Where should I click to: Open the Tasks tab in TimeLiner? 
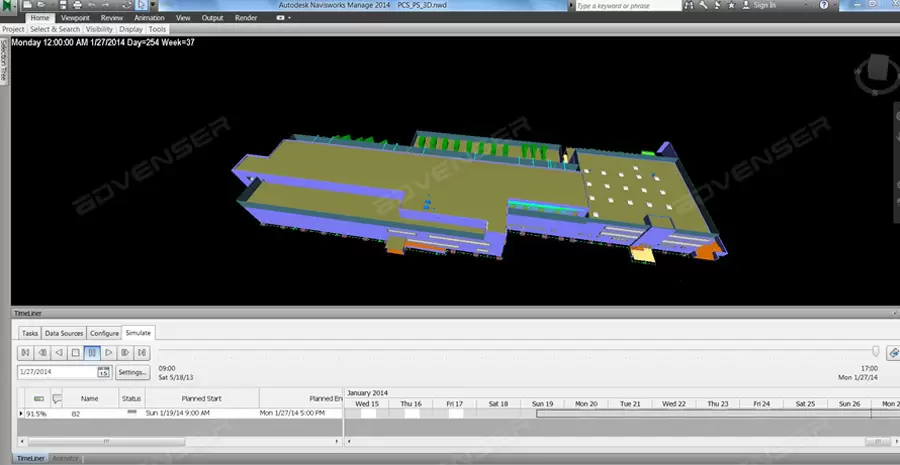pyautogui.click(x=30, y=333)
